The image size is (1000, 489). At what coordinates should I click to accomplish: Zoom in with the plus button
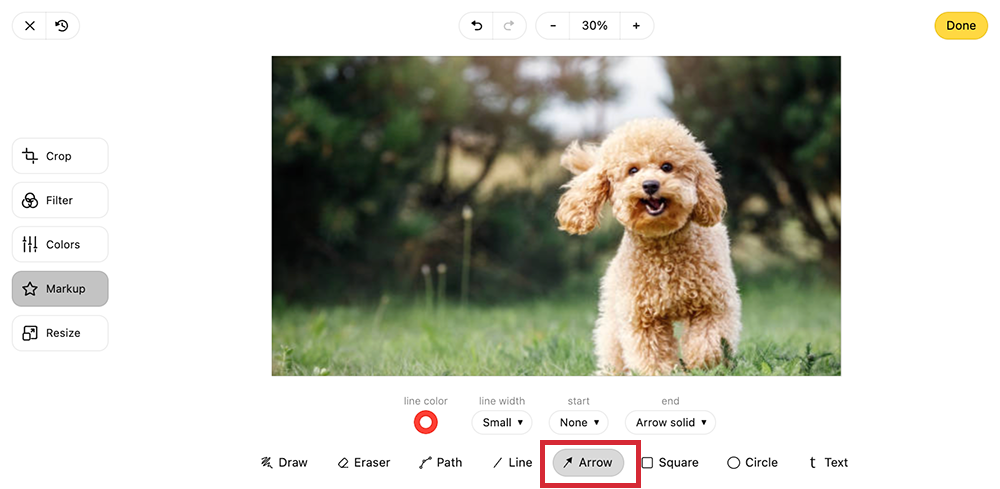point(636,26)
